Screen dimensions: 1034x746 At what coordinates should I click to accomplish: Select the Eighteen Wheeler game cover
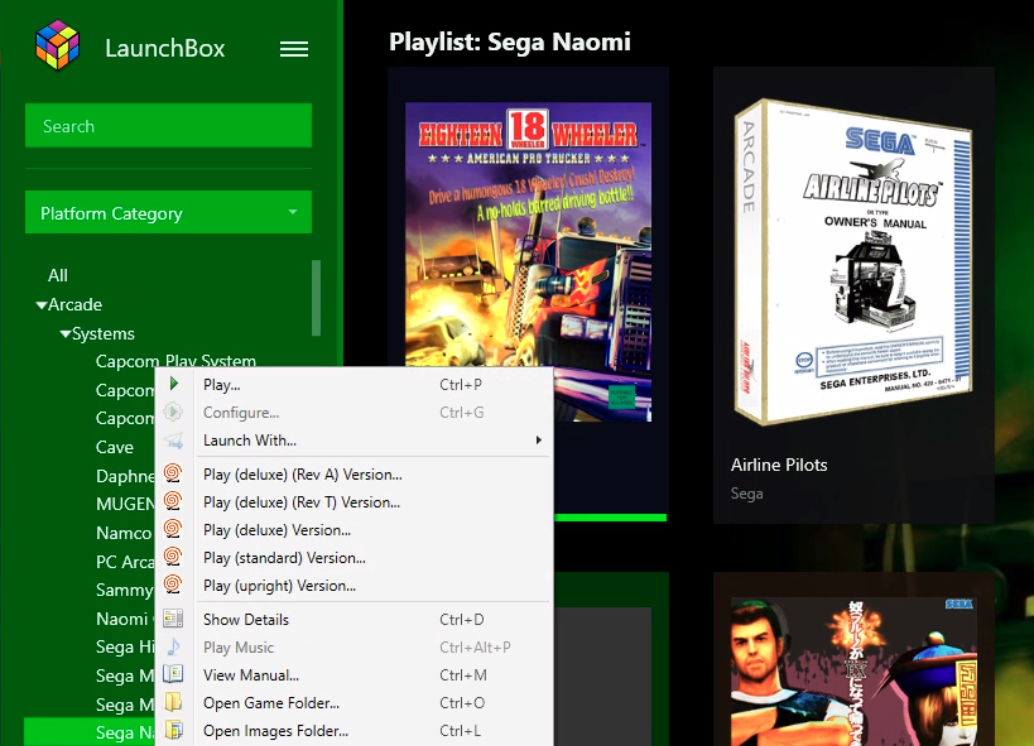coord(528,234)
